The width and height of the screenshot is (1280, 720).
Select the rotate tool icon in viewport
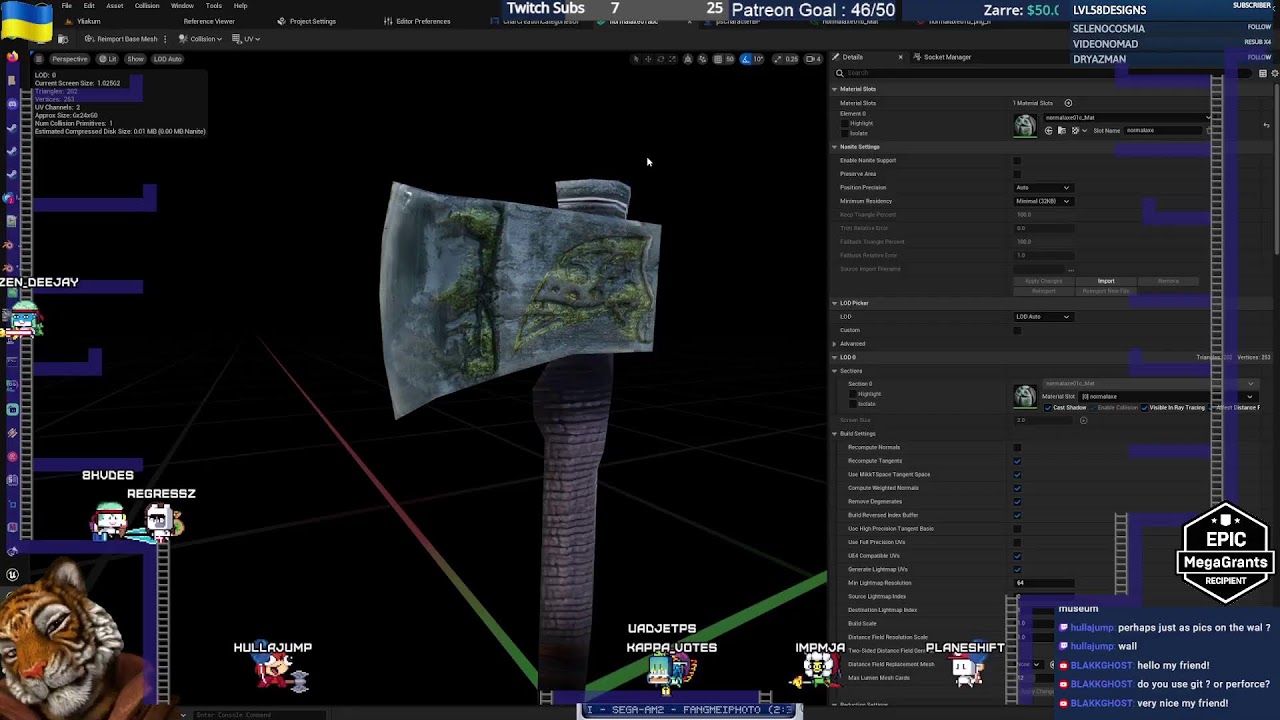point(660,59)
